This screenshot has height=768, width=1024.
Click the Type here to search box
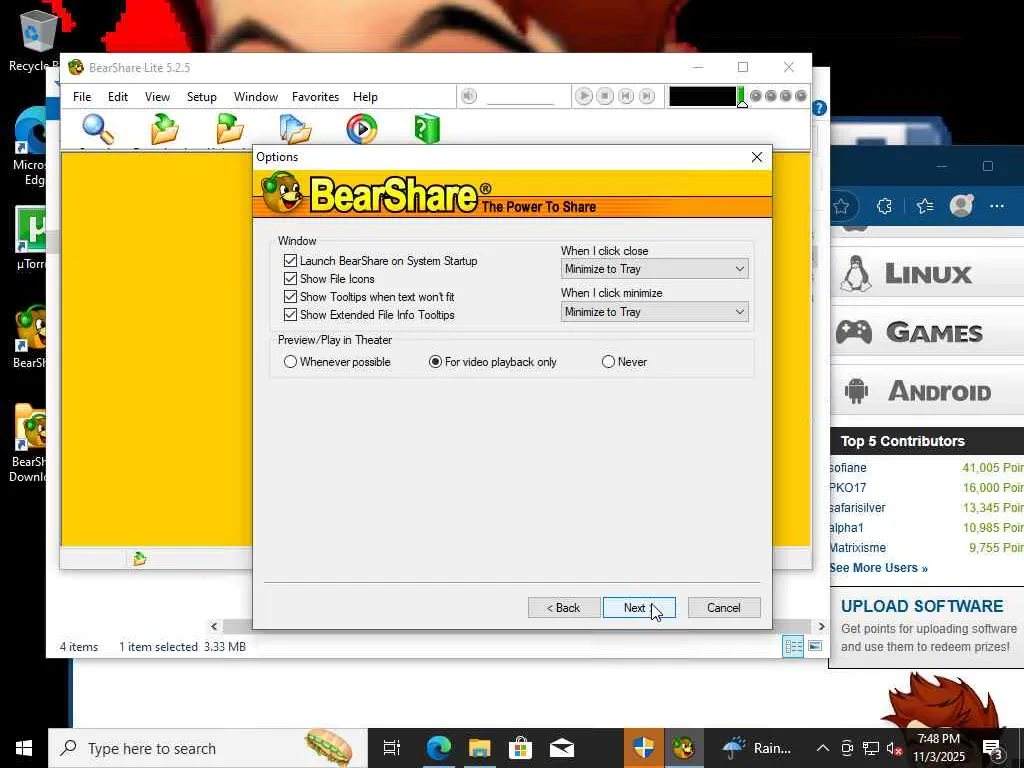[x=208, y=748]
